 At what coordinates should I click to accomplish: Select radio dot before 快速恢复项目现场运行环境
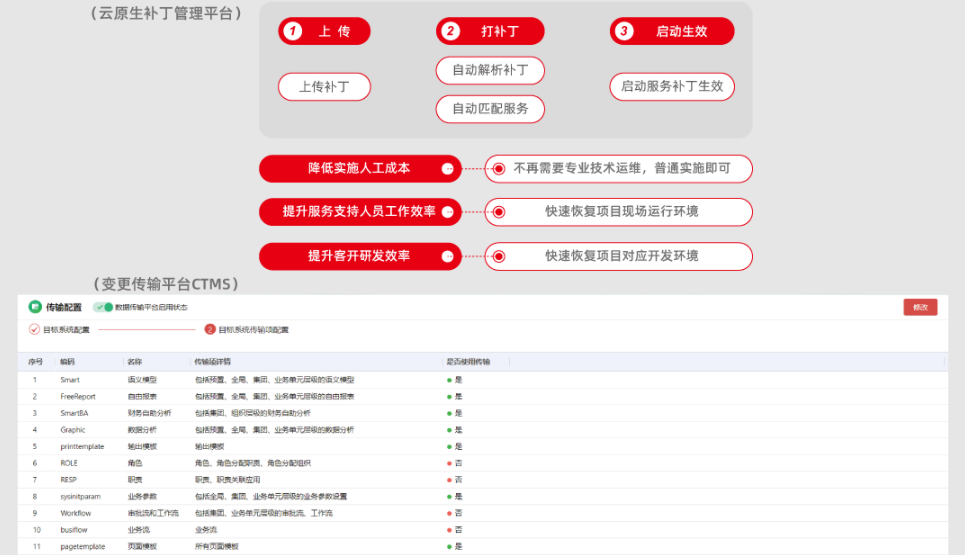498,212
